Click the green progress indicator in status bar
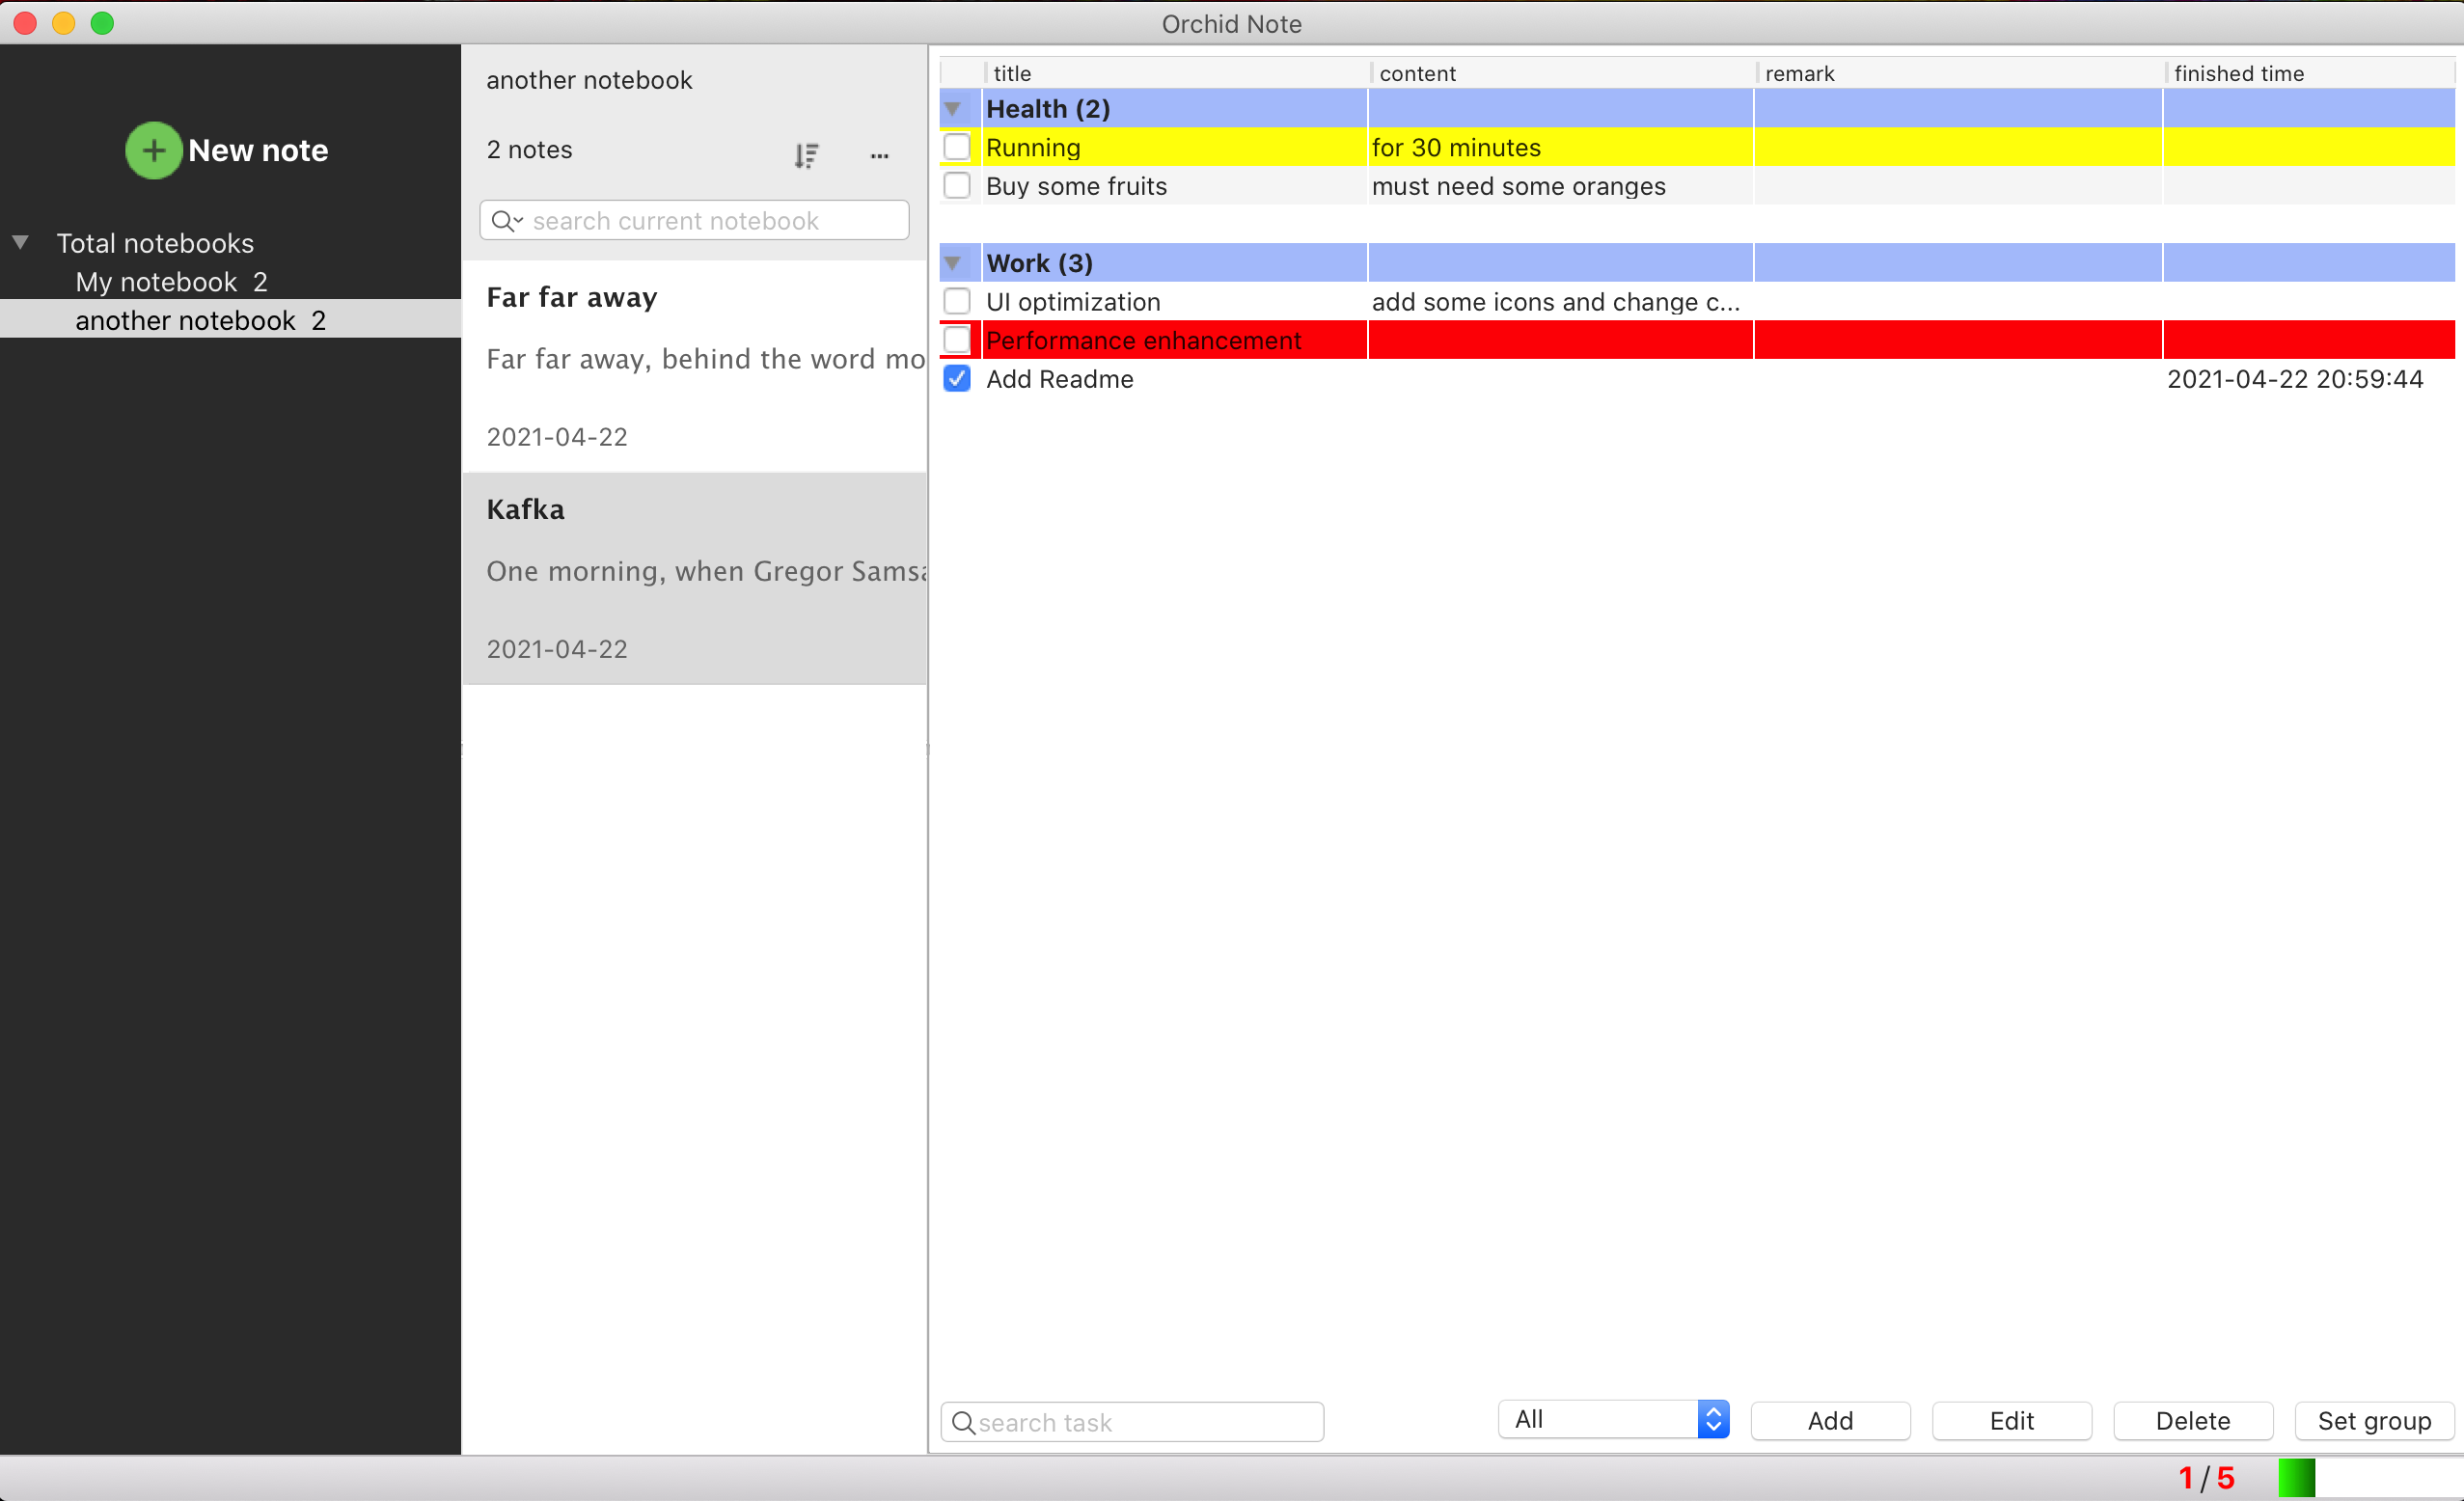The image size is (2464, 1501). coord(2296,1477)
